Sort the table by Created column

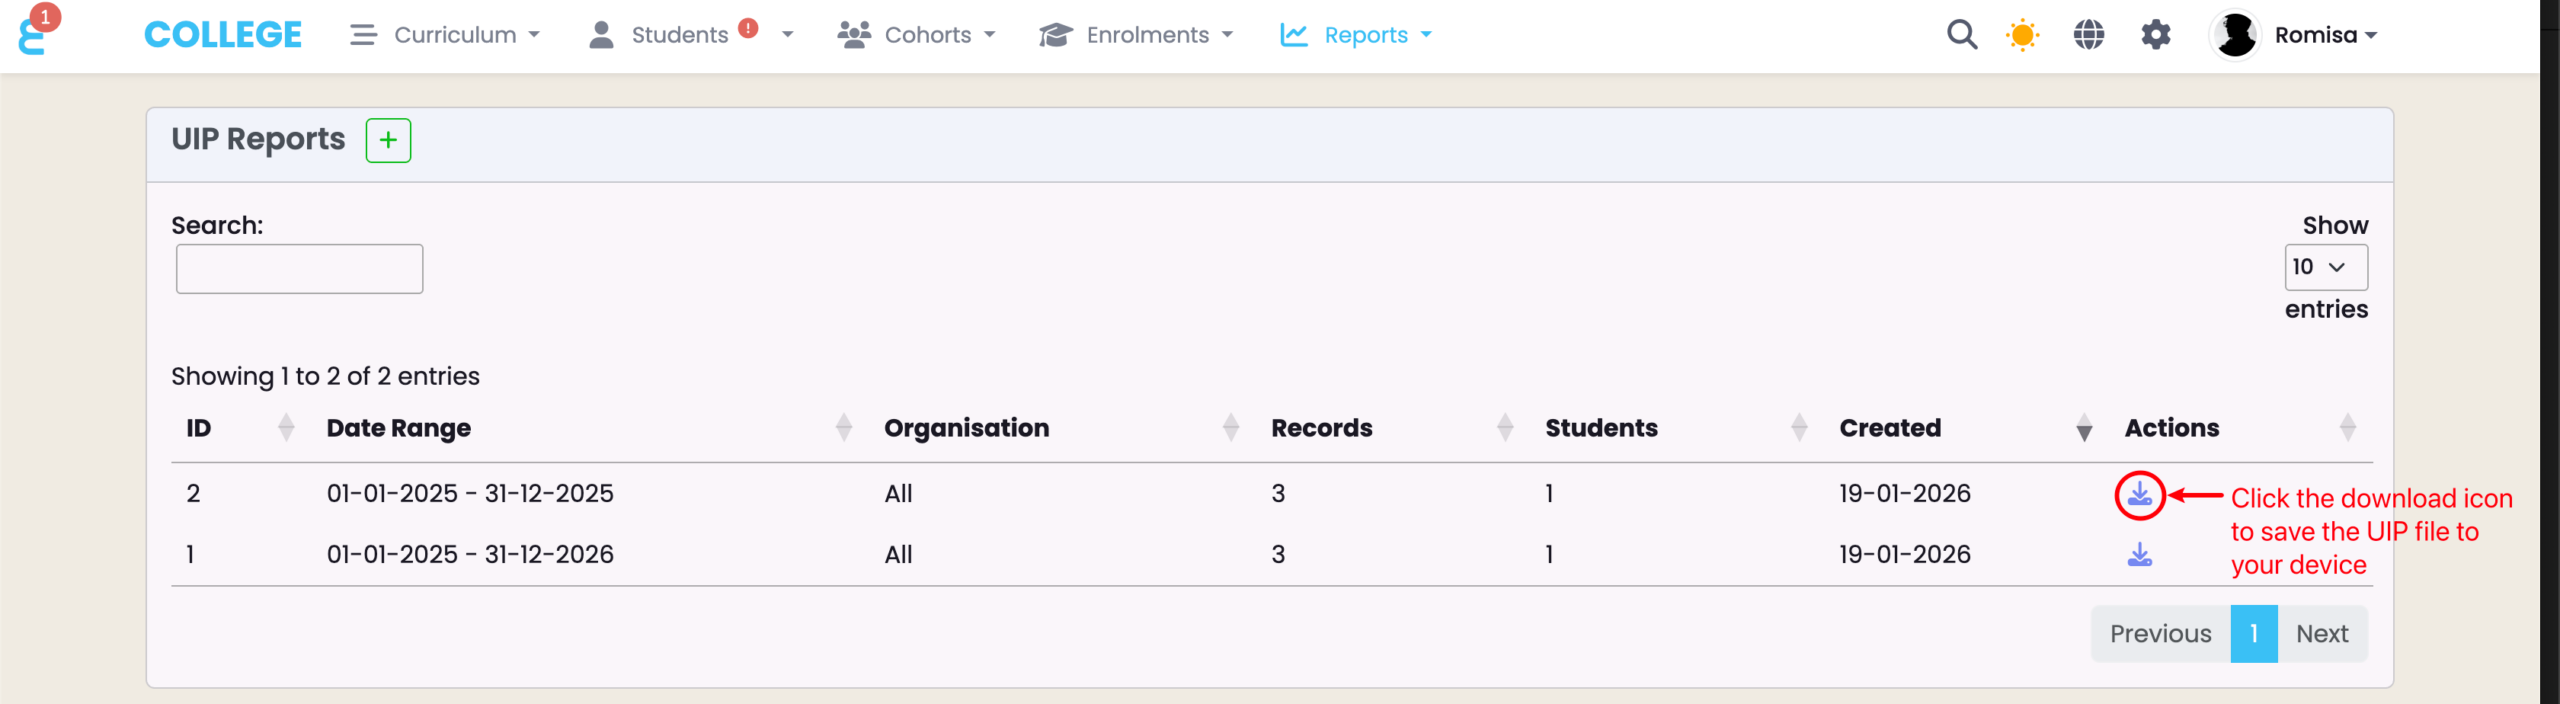coord(1890,428)
